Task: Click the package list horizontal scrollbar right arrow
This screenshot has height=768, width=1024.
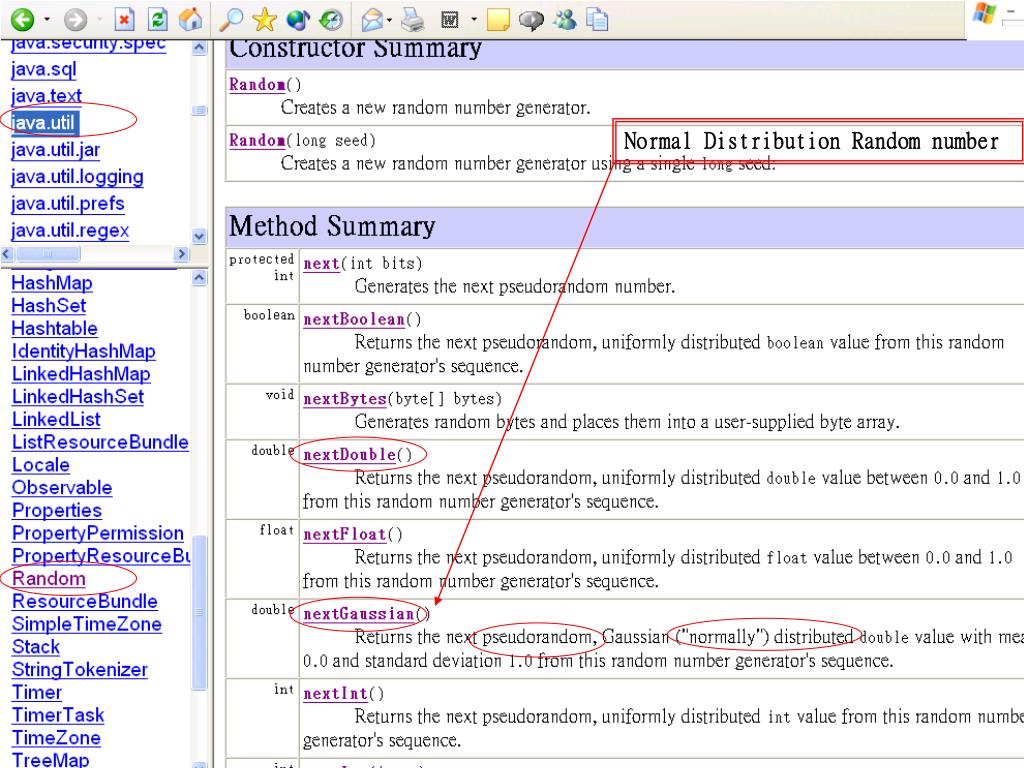Action: (182, 253)
